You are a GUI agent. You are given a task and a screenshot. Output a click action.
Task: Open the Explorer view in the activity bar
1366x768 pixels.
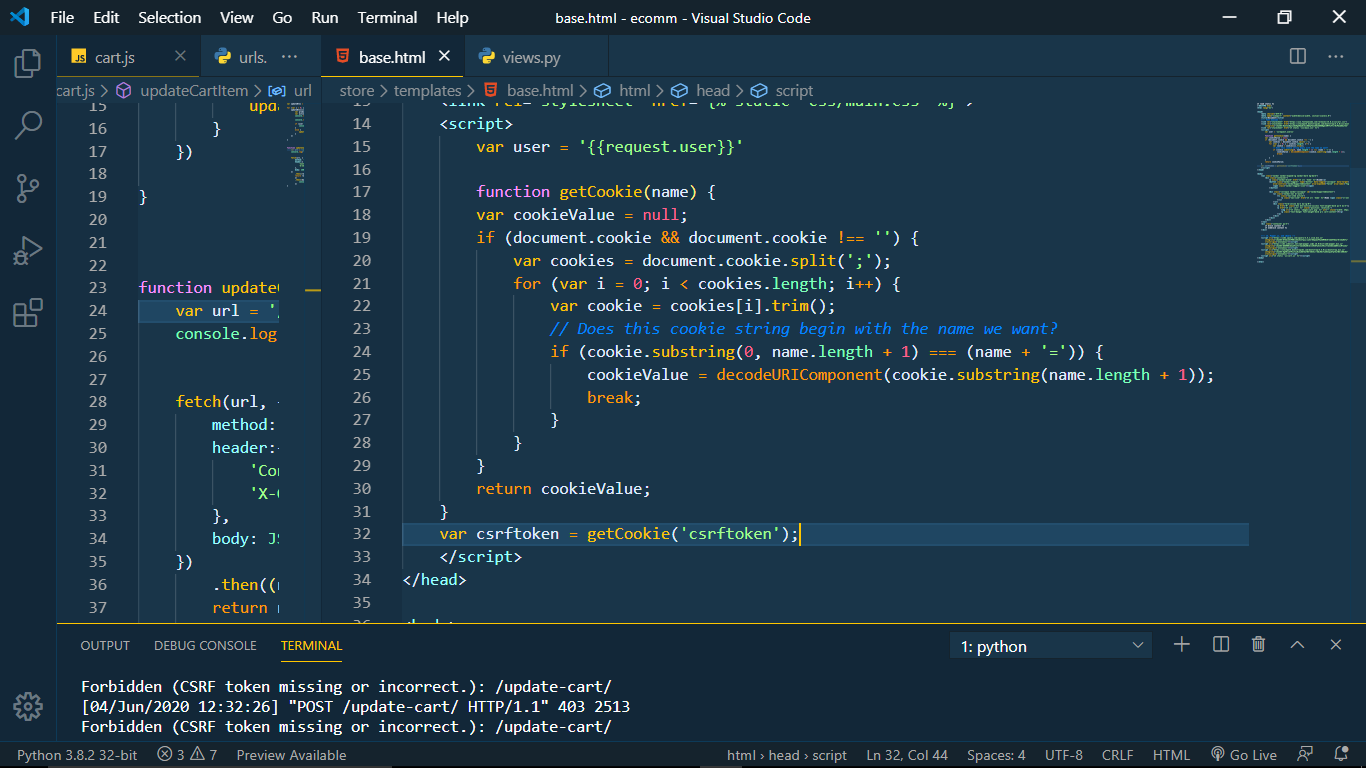coord(28,64)
